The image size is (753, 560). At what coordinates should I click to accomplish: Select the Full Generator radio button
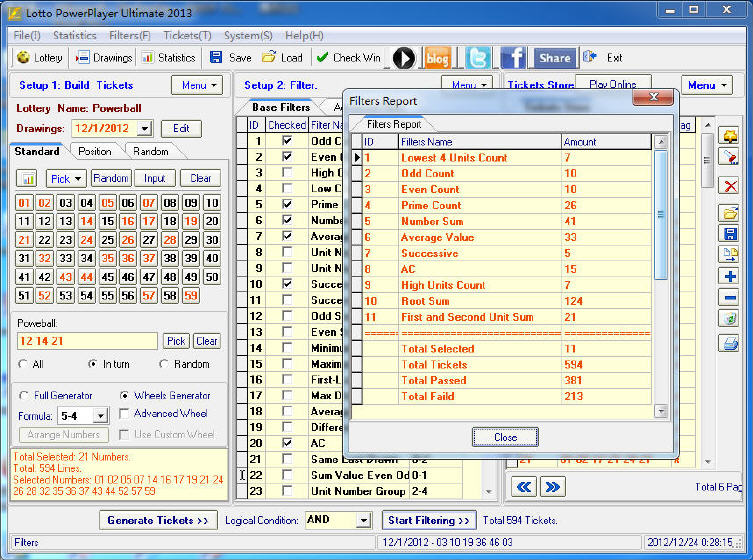point(23,396)
